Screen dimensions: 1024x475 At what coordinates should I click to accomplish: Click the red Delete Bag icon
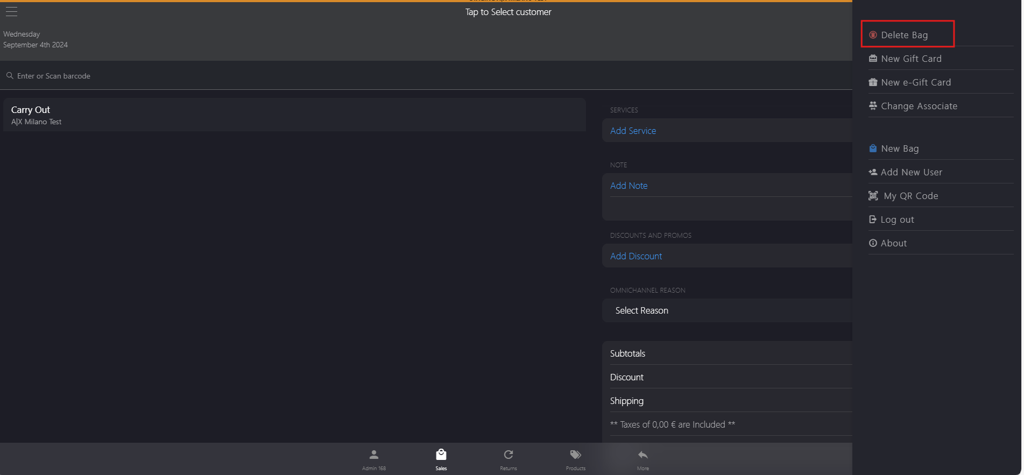(x=873, y=35)
